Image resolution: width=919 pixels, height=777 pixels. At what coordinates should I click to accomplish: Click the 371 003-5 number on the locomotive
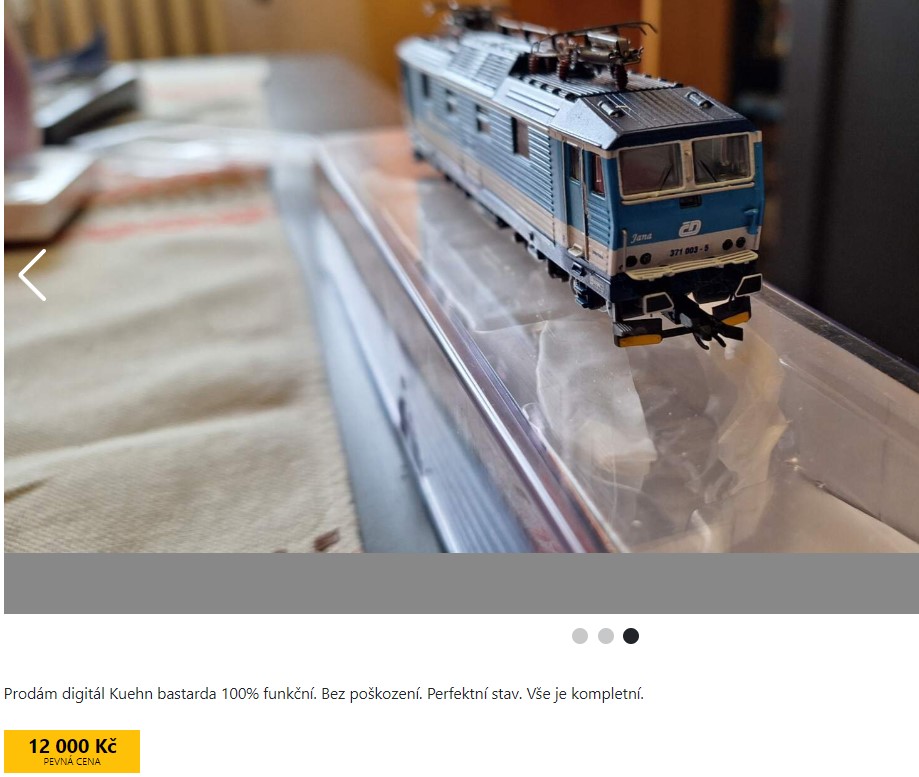[689, 250]
